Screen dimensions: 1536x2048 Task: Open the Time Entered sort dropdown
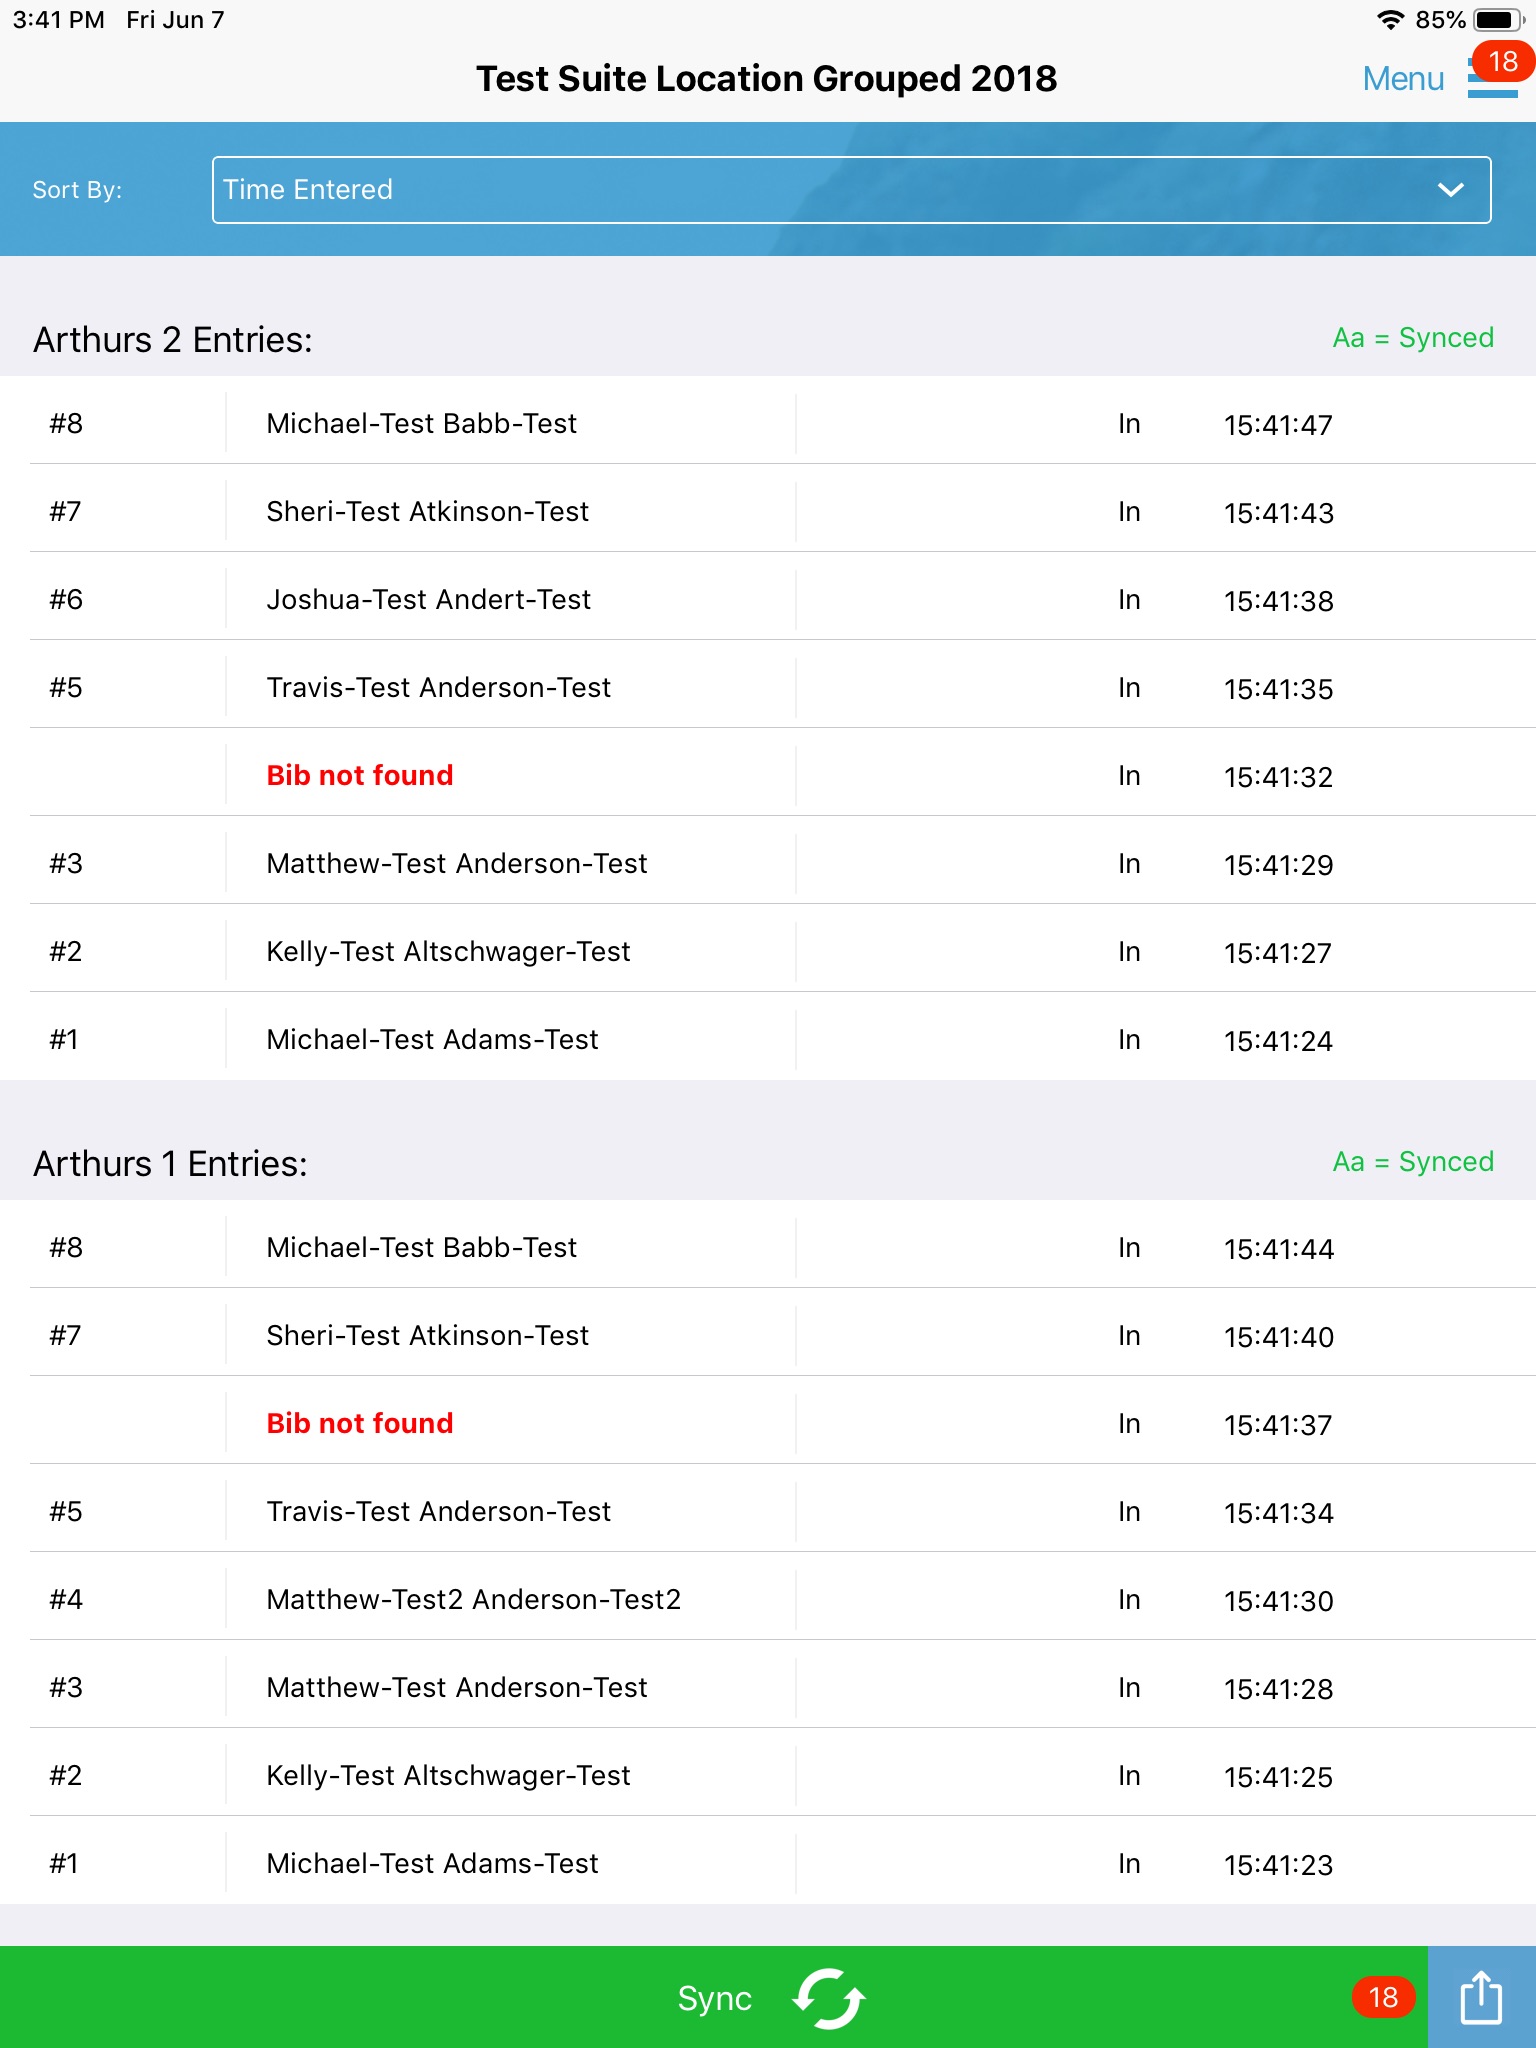(850, 190)
